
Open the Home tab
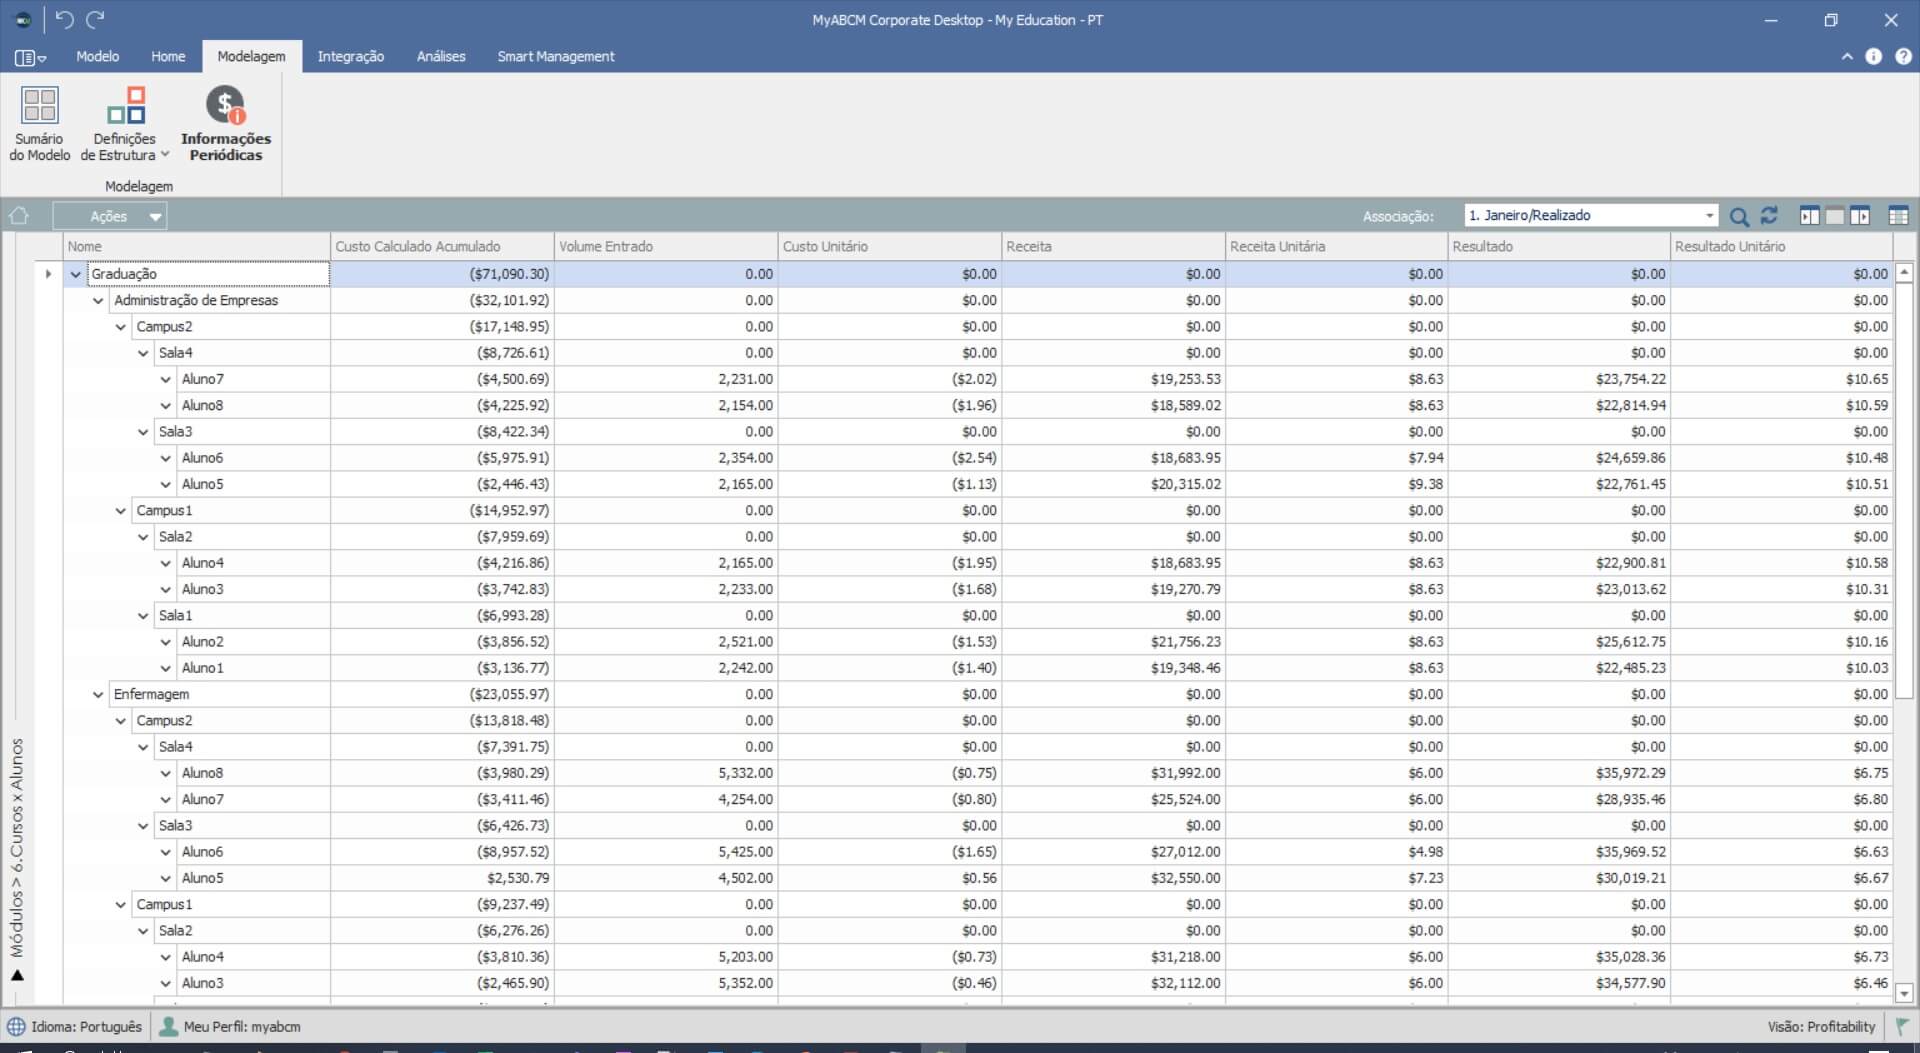tap(168, 57)
